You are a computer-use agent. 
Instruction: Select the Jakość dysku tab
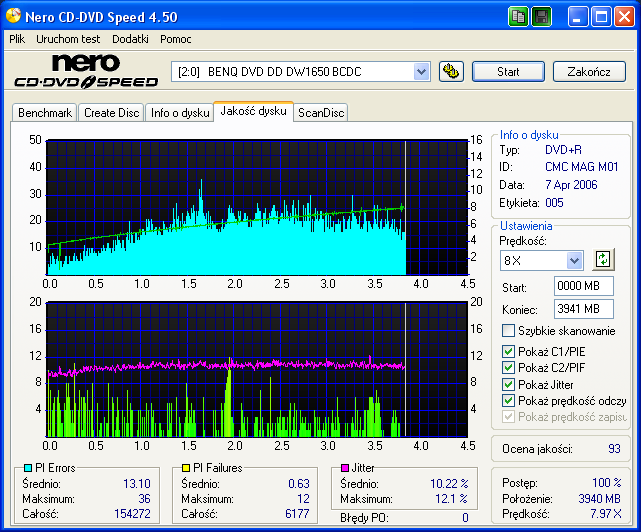tap(253, 111)
